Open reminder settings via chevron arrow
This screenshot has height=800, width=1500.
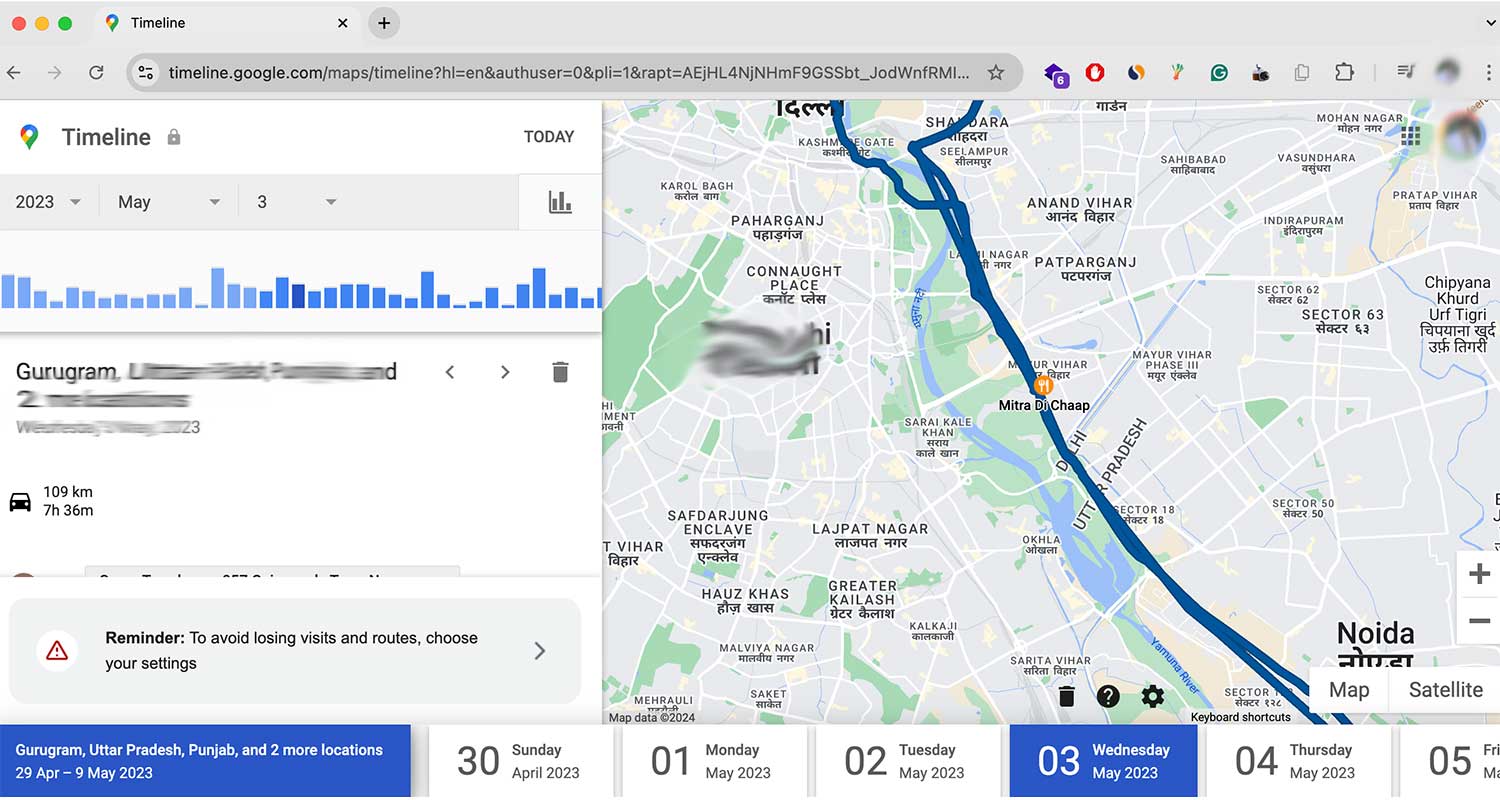pyautogui.click(x=540, y=650)
